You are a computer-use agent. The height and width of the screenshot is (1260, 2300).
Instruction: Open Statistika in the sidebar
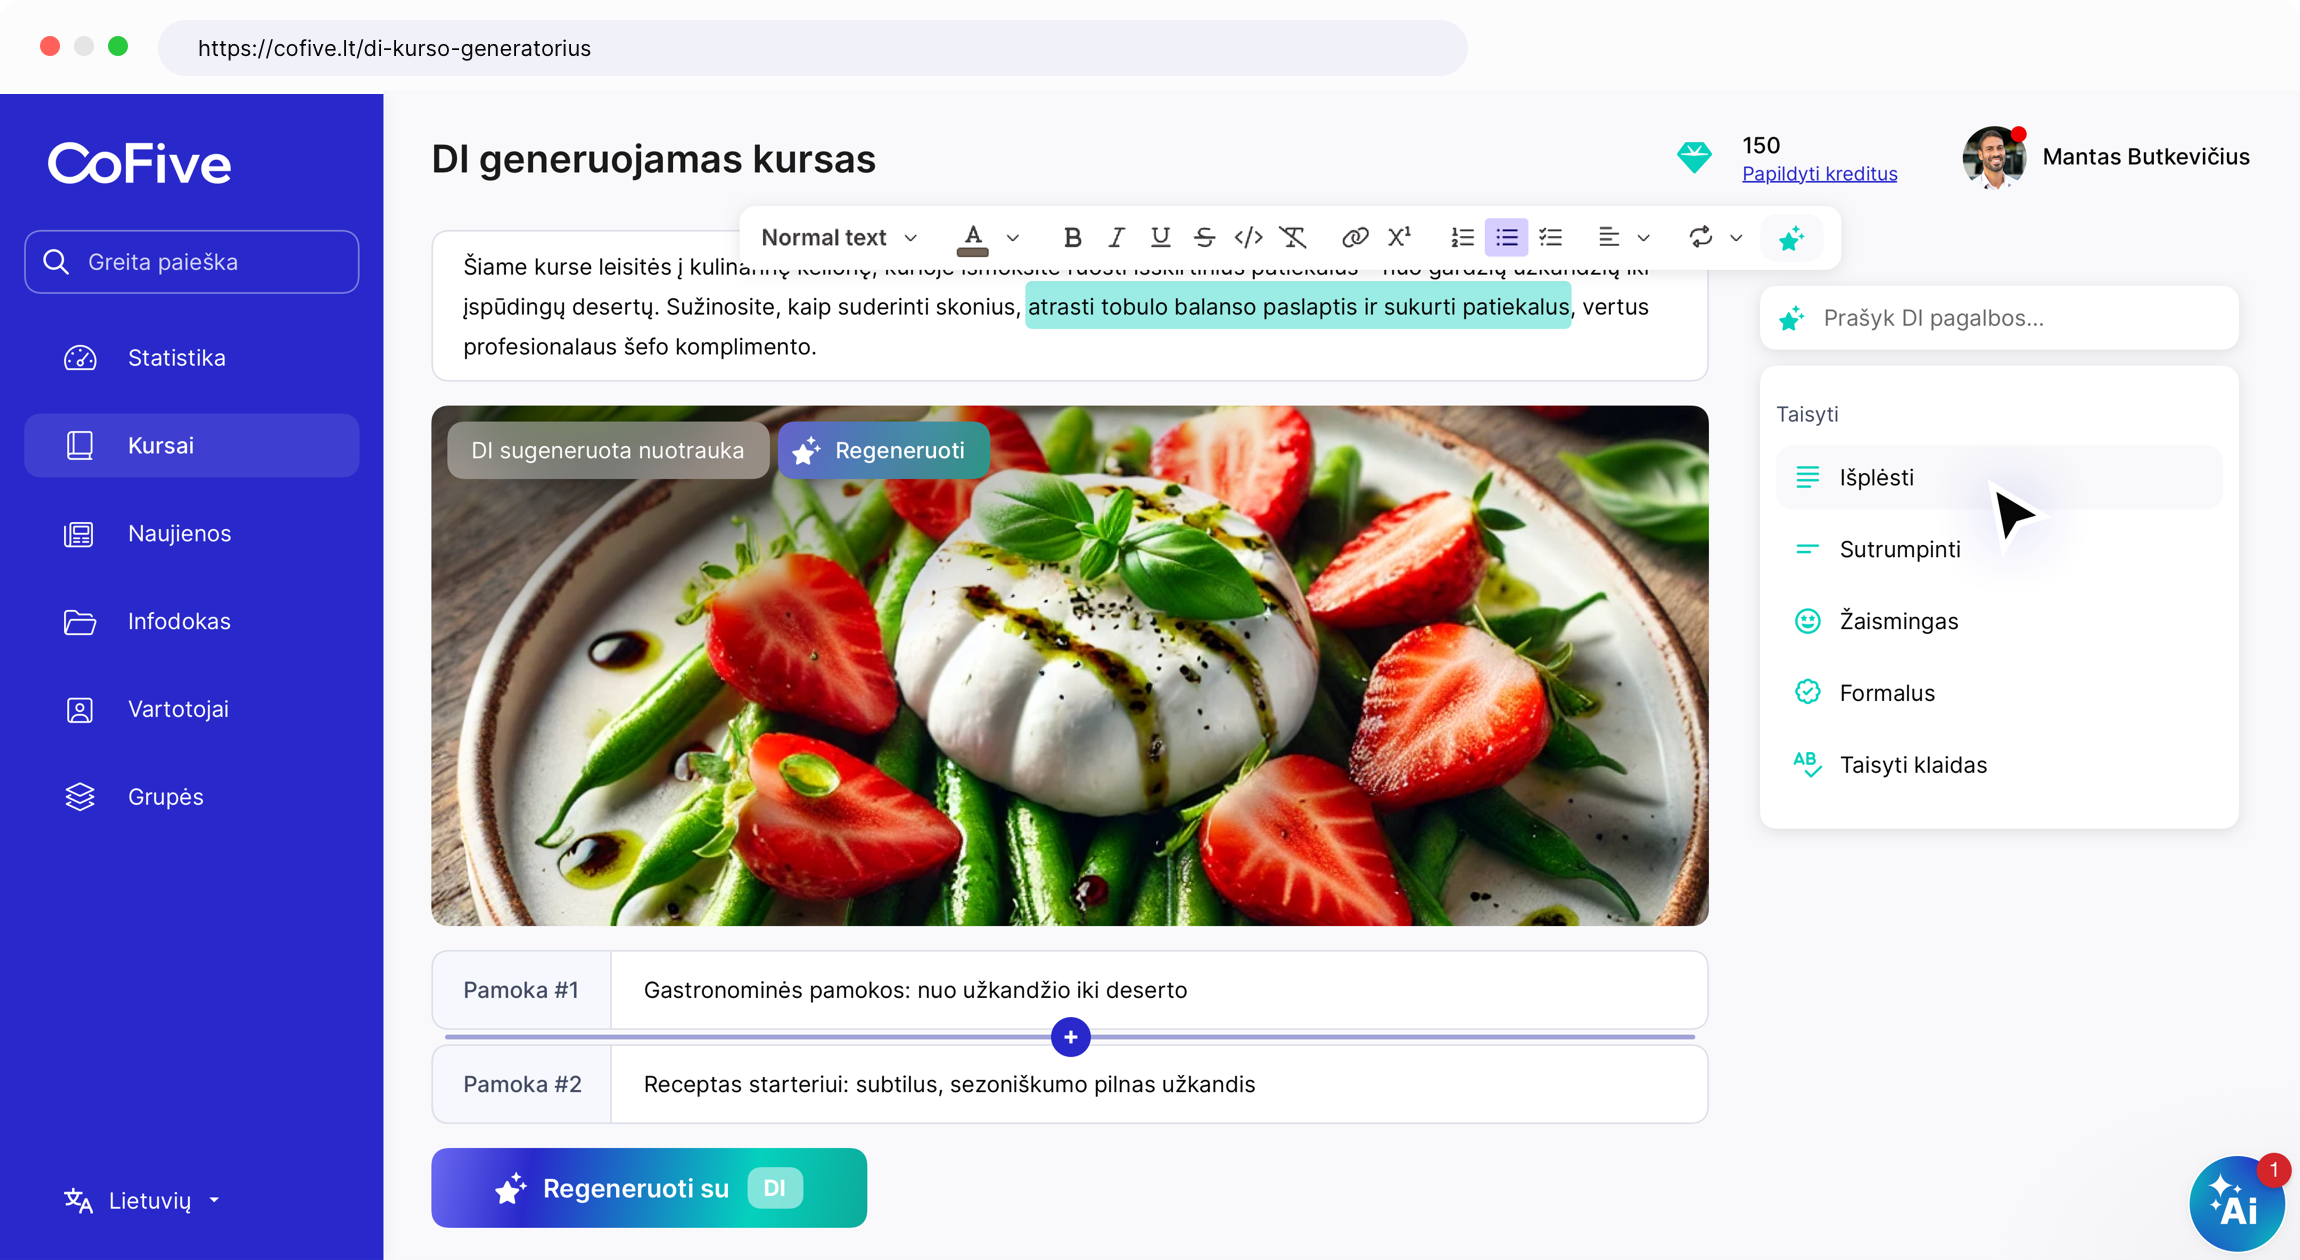[176, 358]
